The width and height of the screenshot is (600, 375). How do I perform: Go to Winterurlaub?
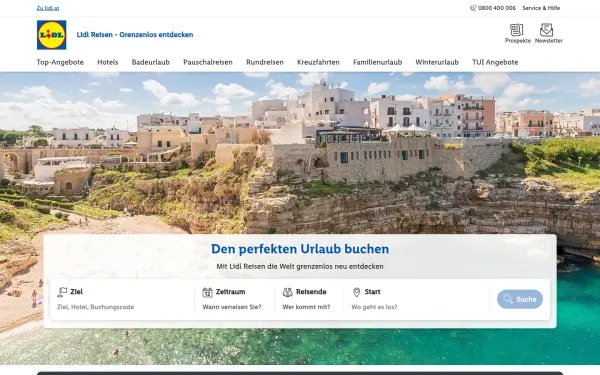coord(437,62)
